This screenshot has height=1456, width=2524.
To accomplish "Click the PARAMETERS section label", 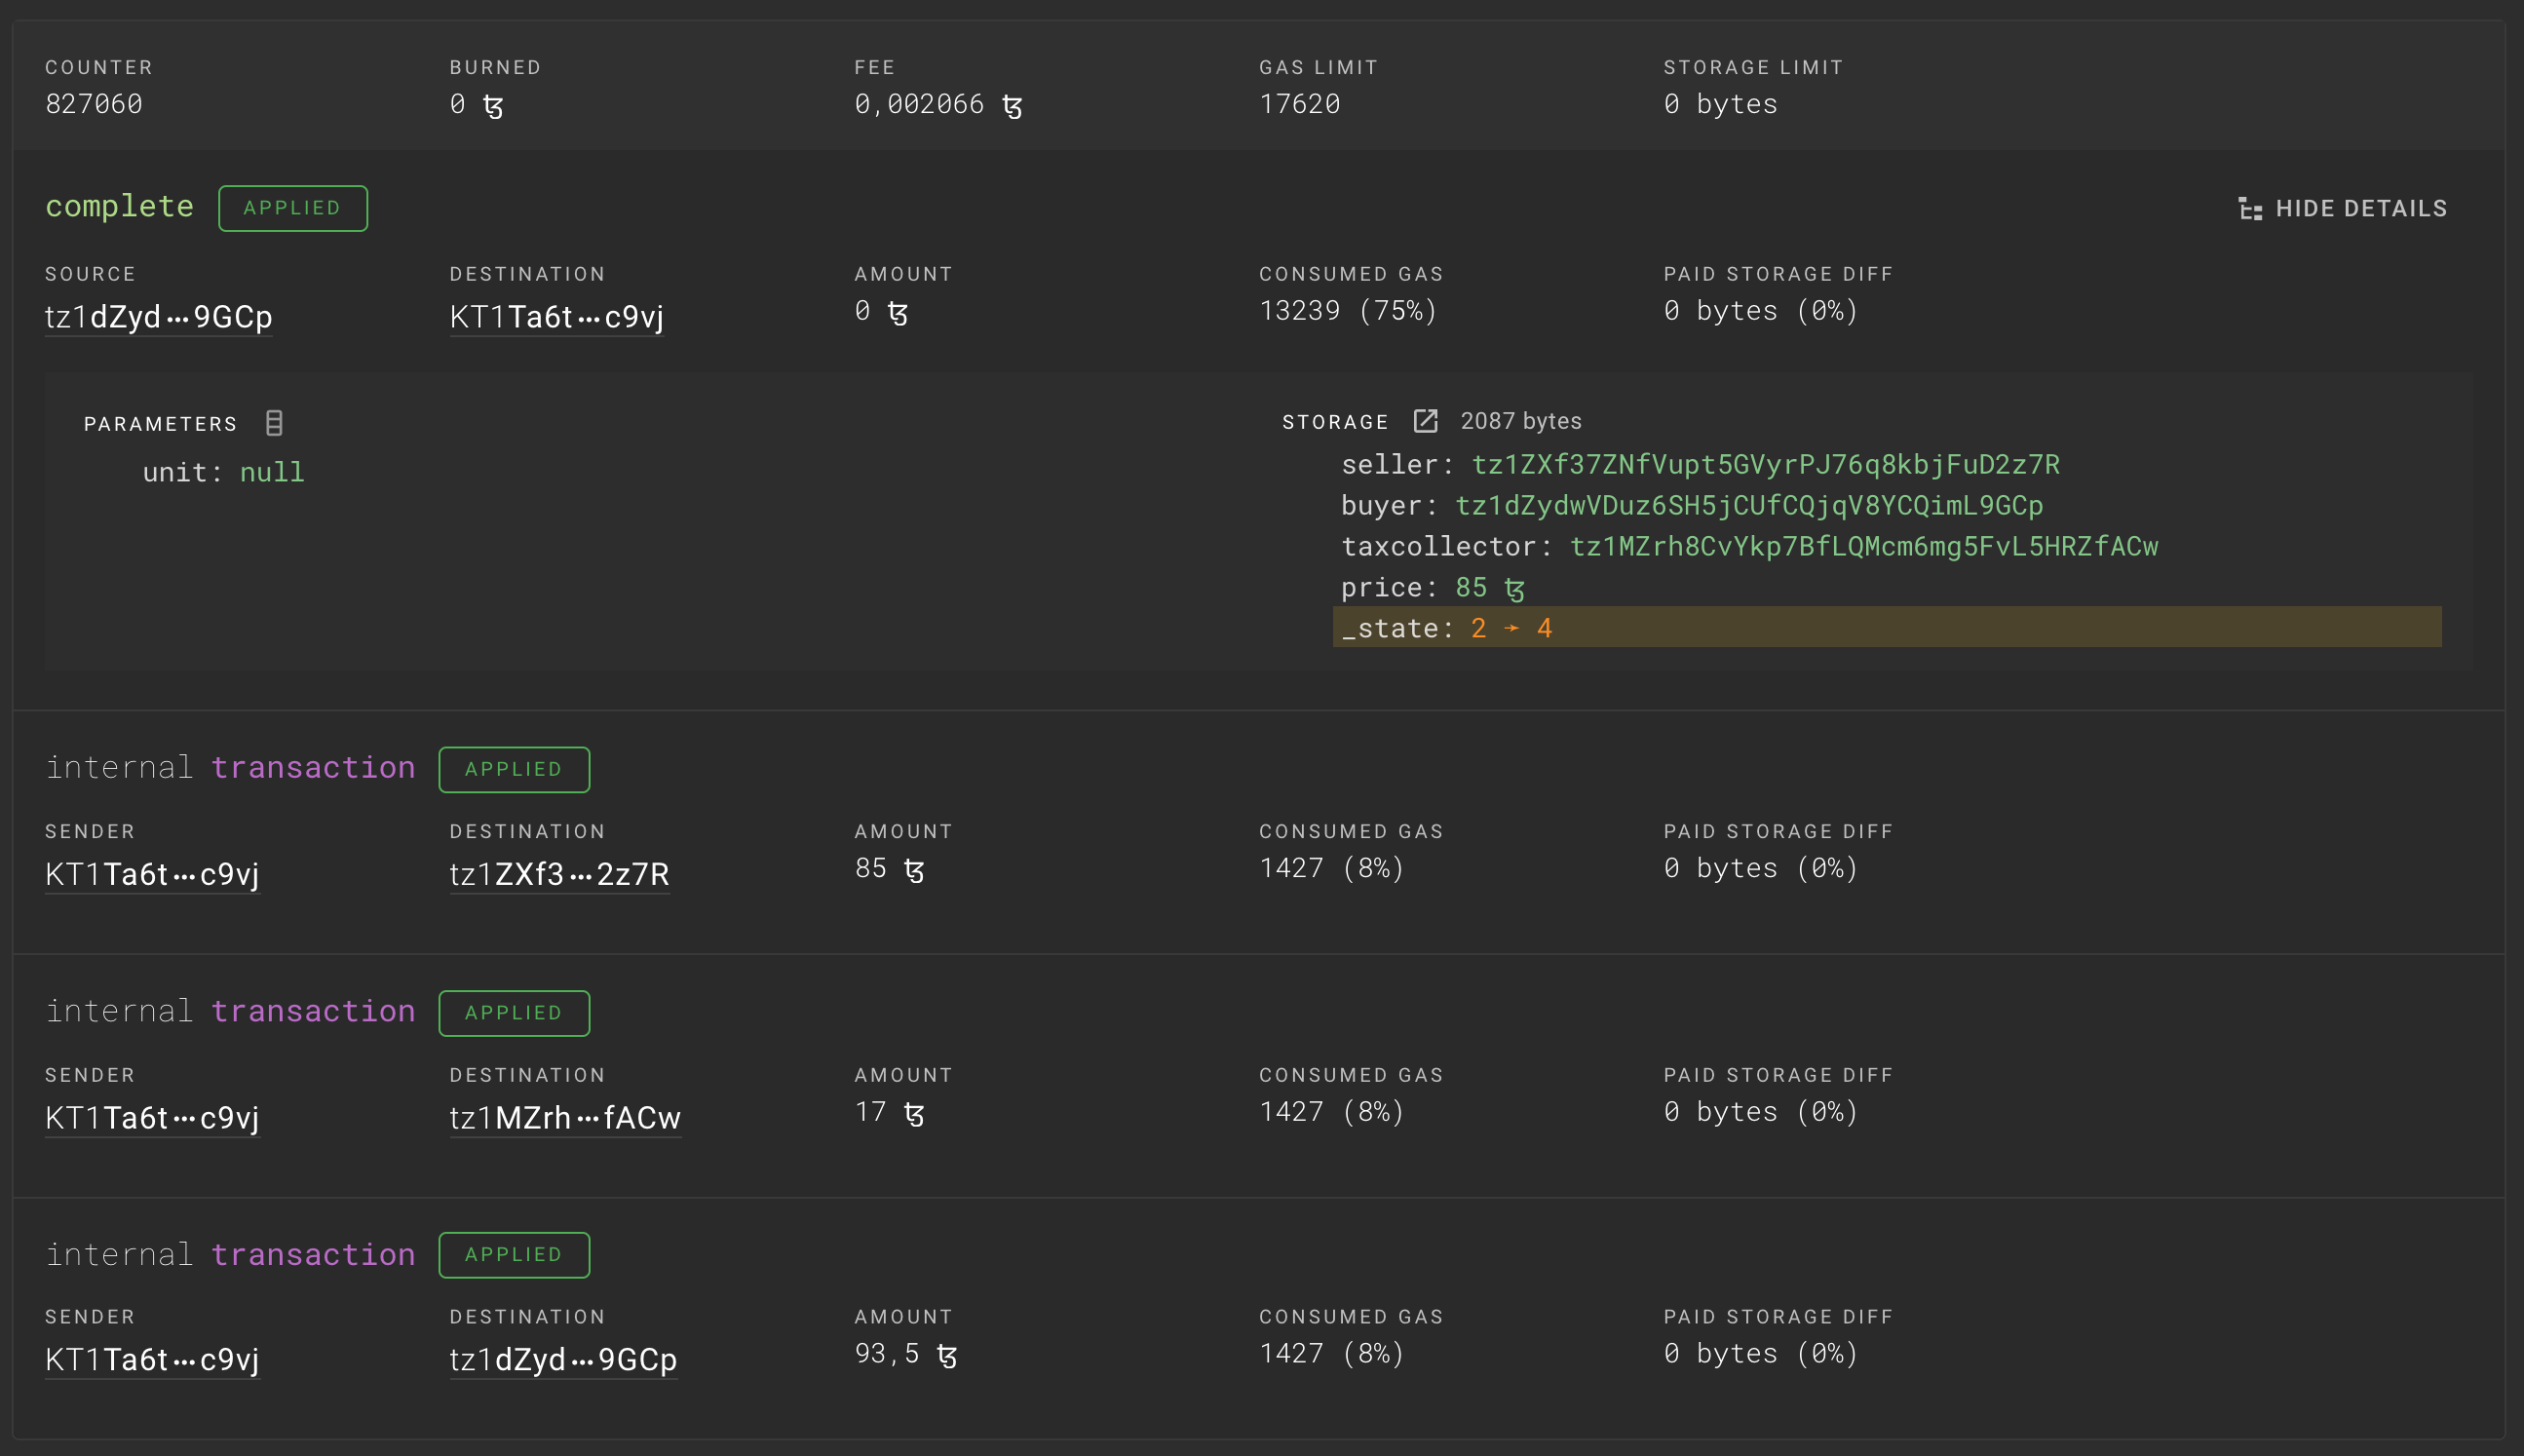I will 160,424.
